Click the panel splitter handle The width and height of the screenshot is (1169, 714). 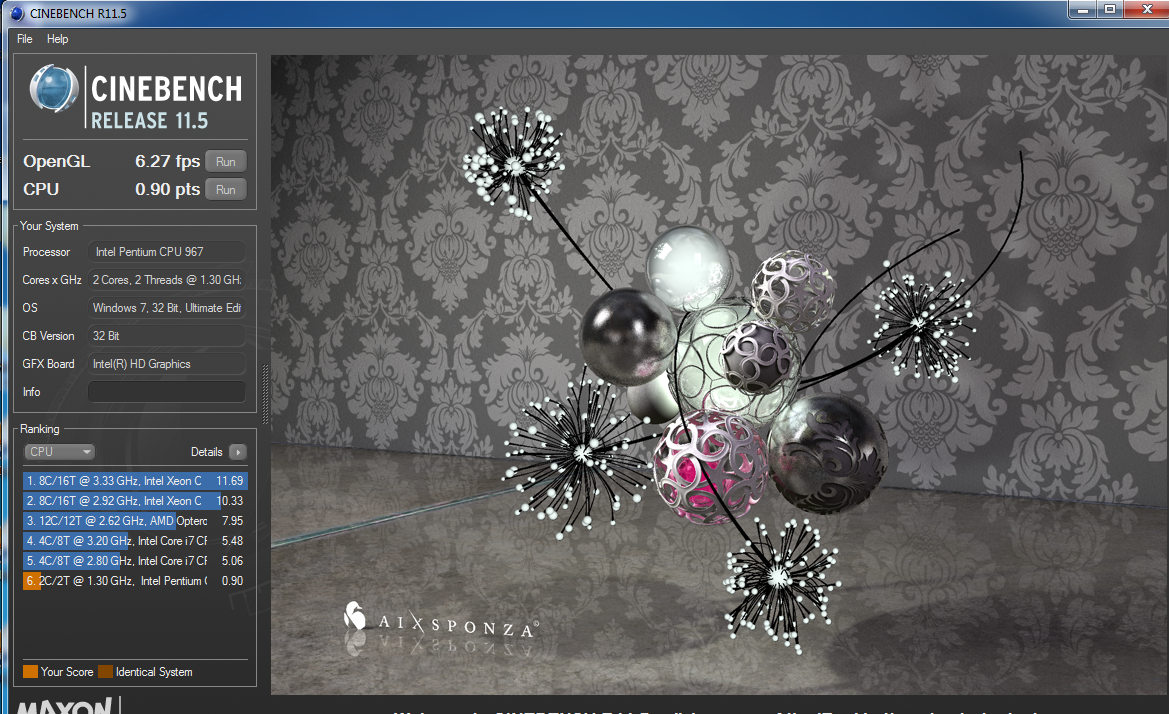pyautogui.click(x=265, y=394)
